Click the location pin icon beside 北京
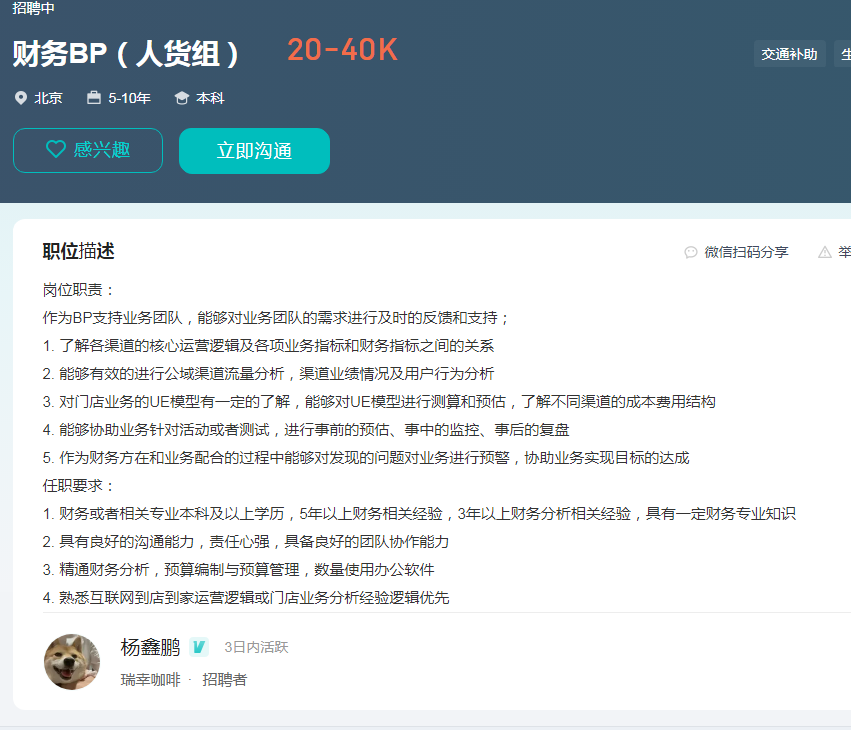Image resolution: width=851 pixels, height=730 pixels. pyautogui.click(x=21, y=98)
